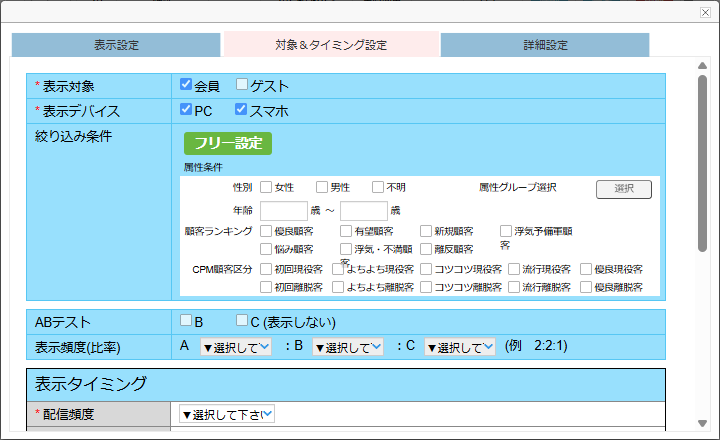
Task: Select the 対象&タイミング設定 tab
Action: (331, 45)
